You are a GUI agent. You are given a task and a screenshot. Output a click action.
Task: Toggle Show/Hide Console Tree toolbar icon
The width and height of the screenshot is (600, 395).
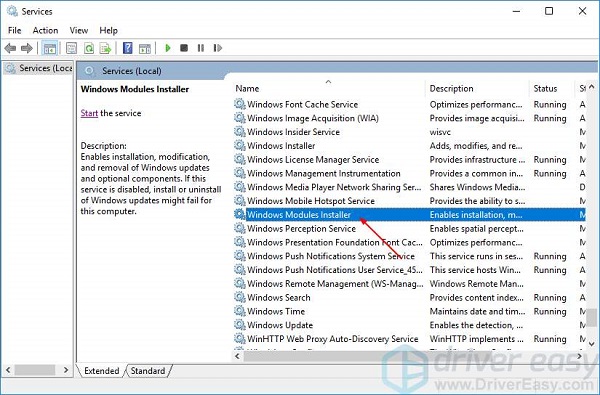tap(50, 48)
